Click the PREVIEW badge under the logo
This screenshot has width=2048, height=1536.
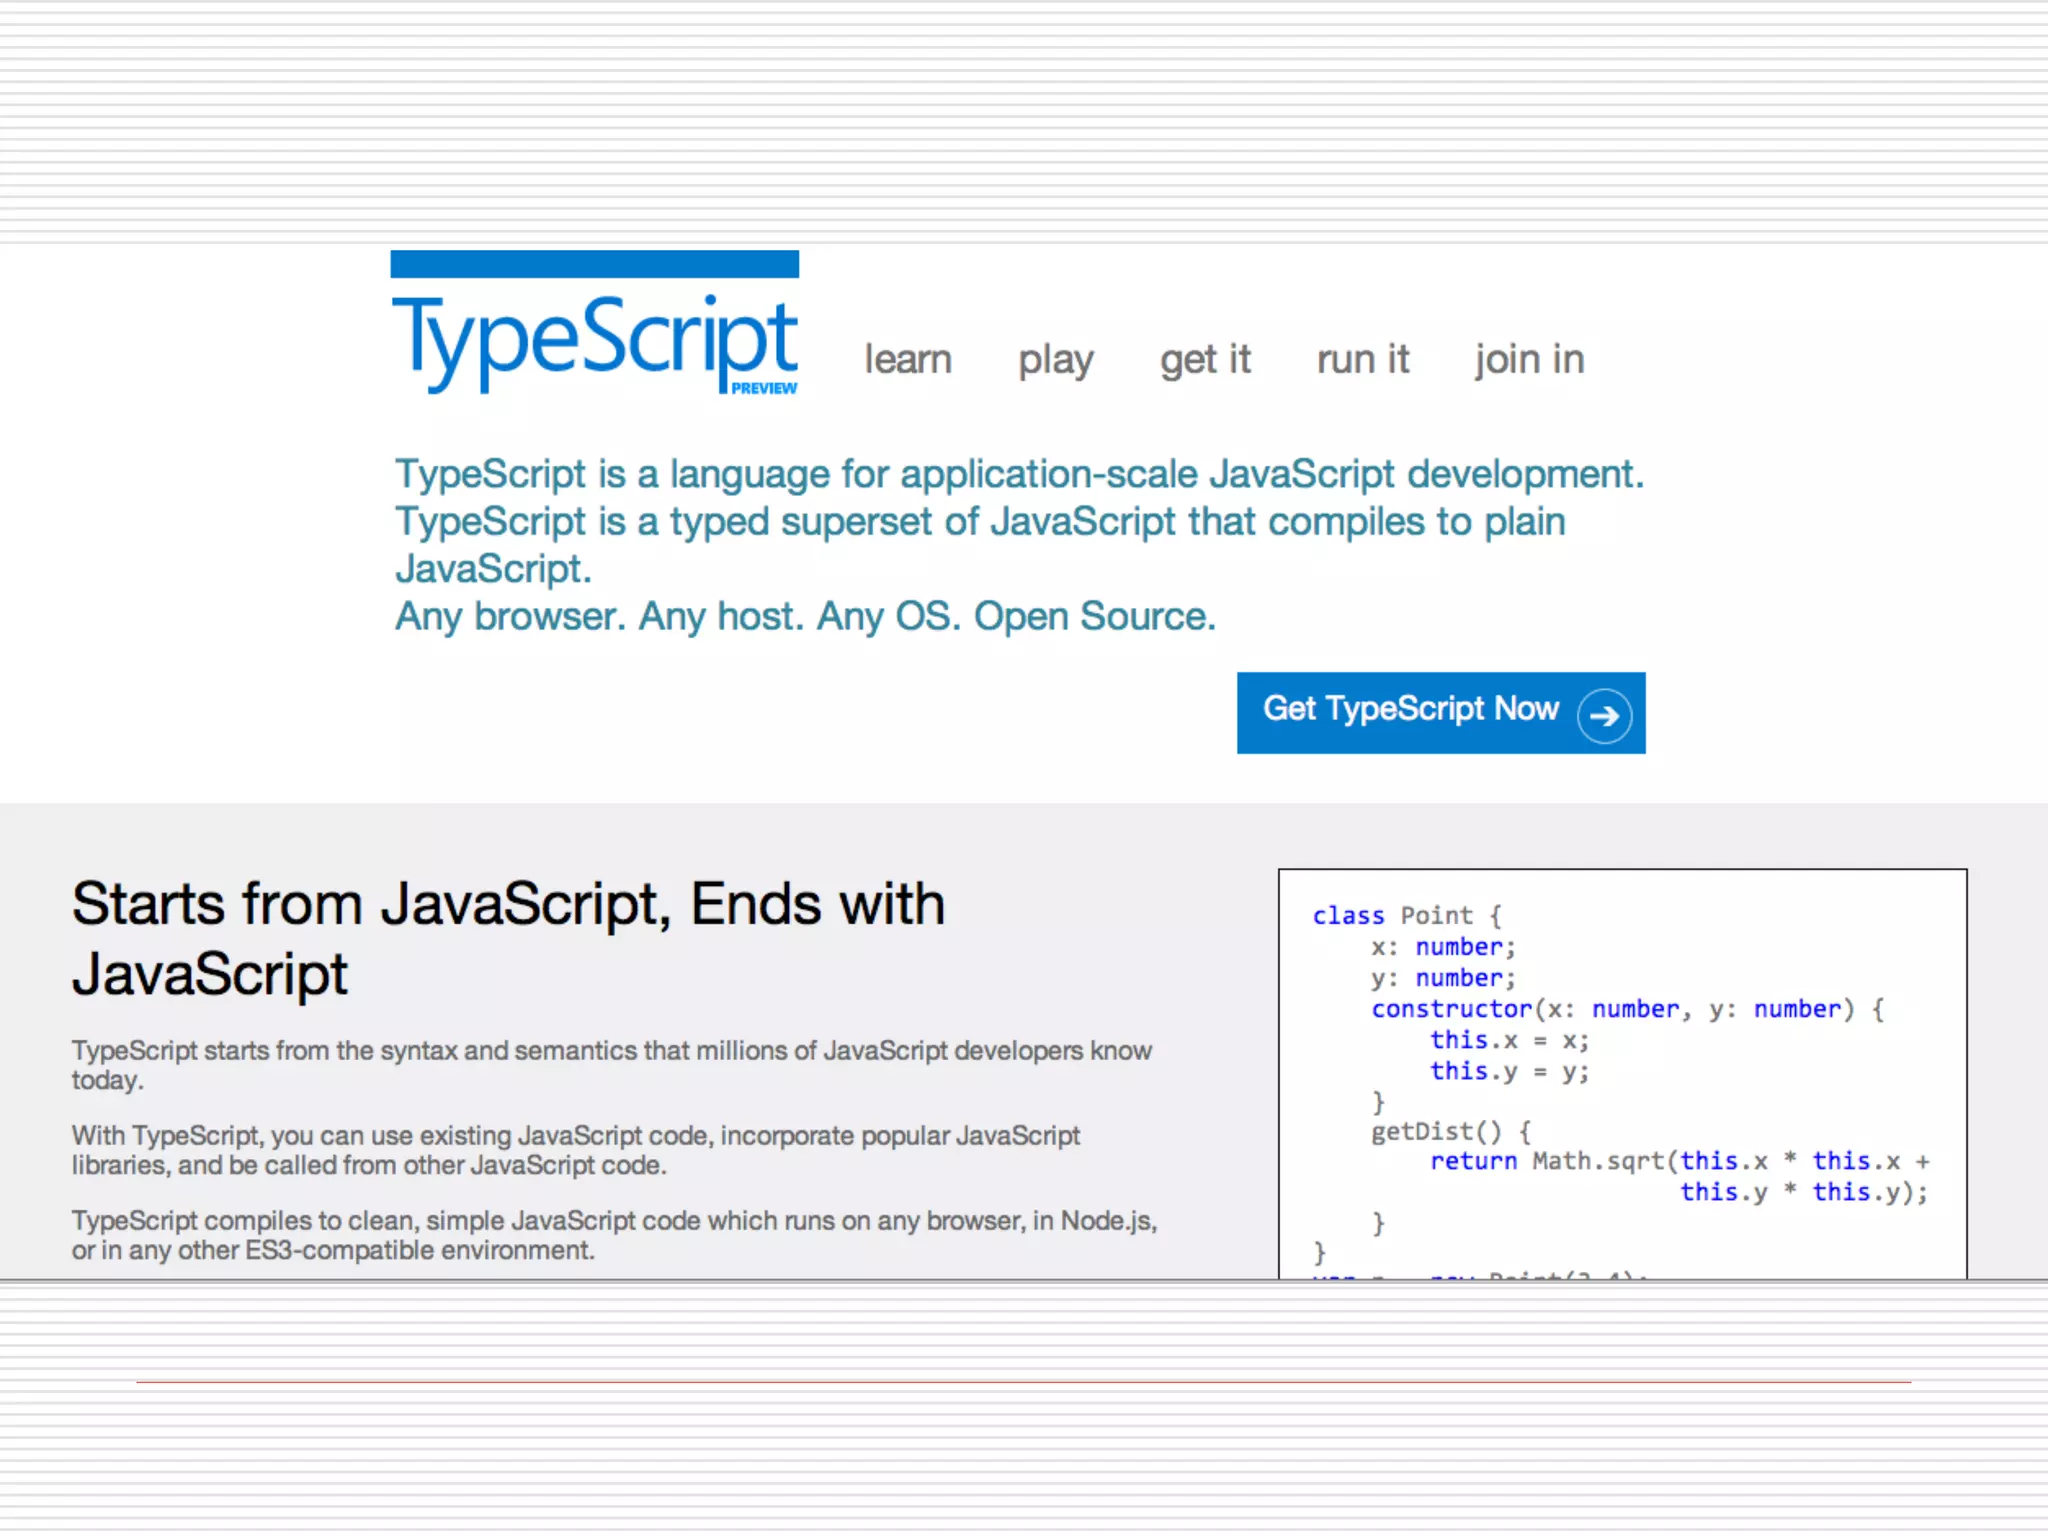pos(763,388)
